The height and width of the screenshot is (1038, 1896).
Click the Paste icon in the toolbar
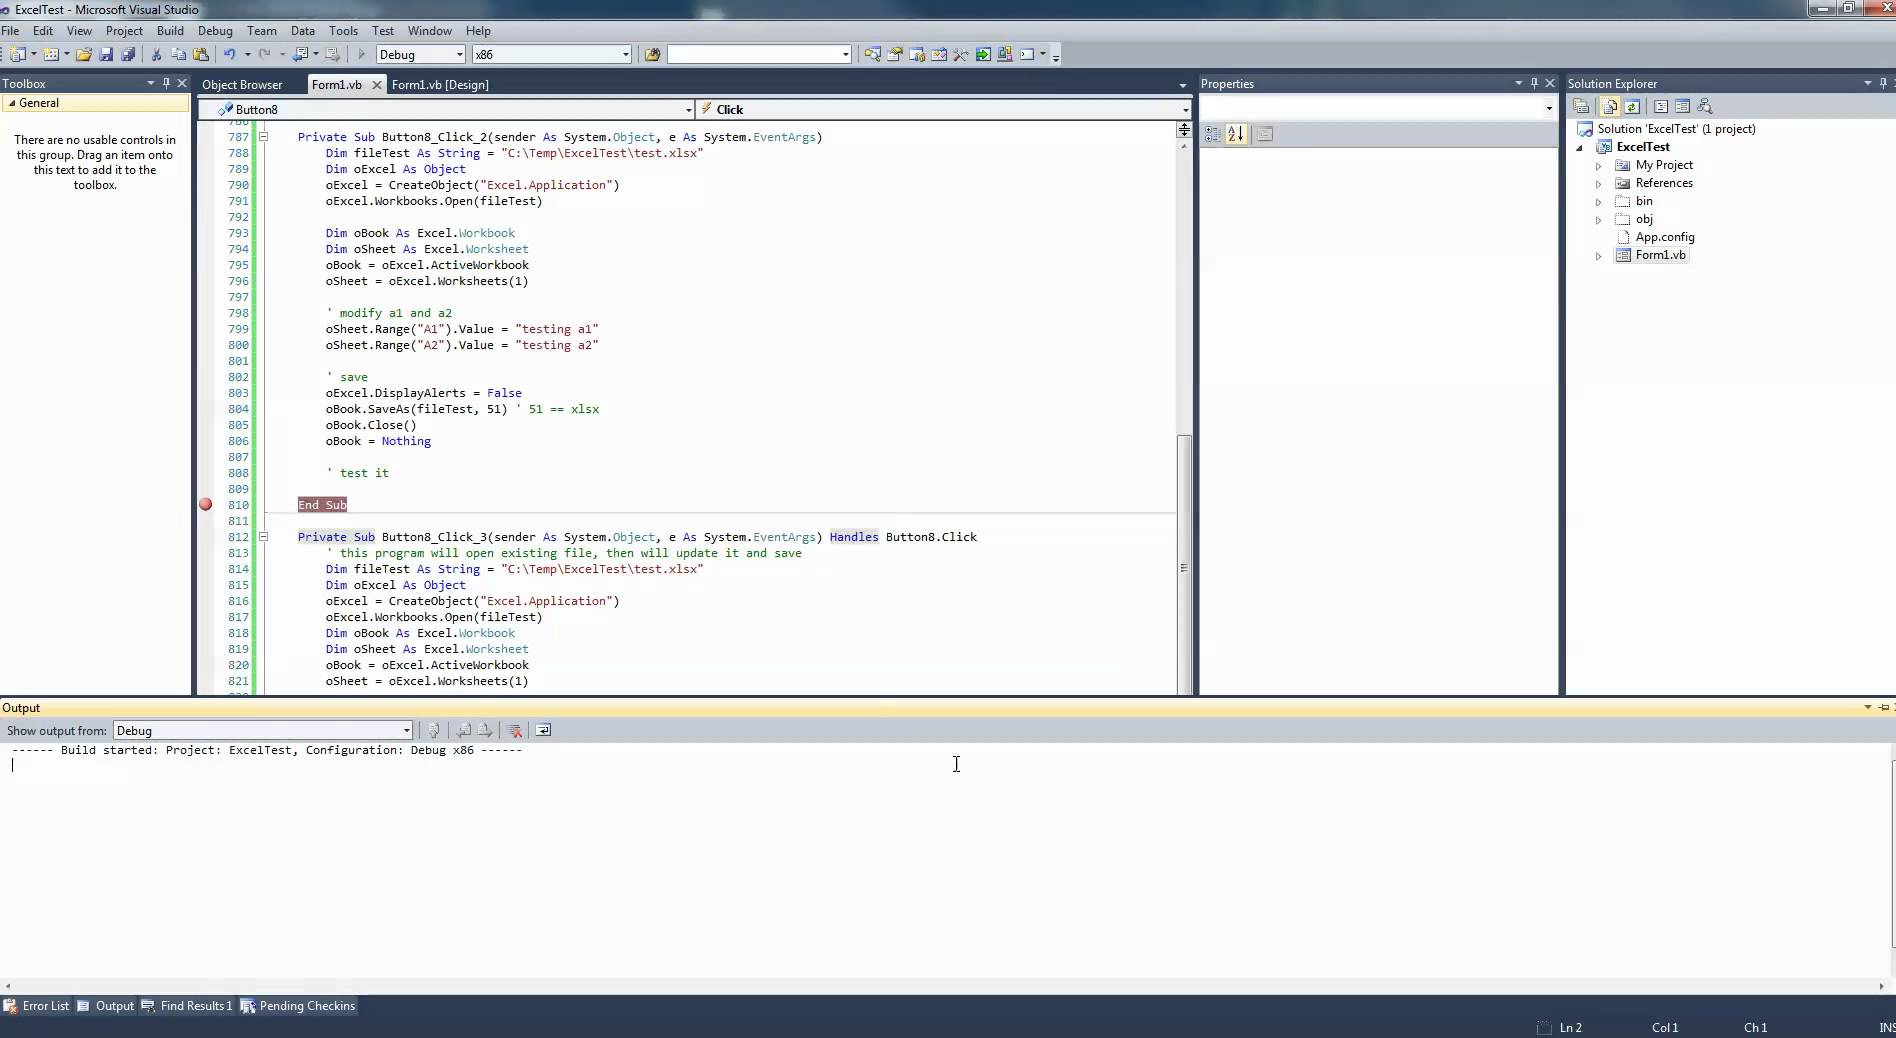coord(200,55)
